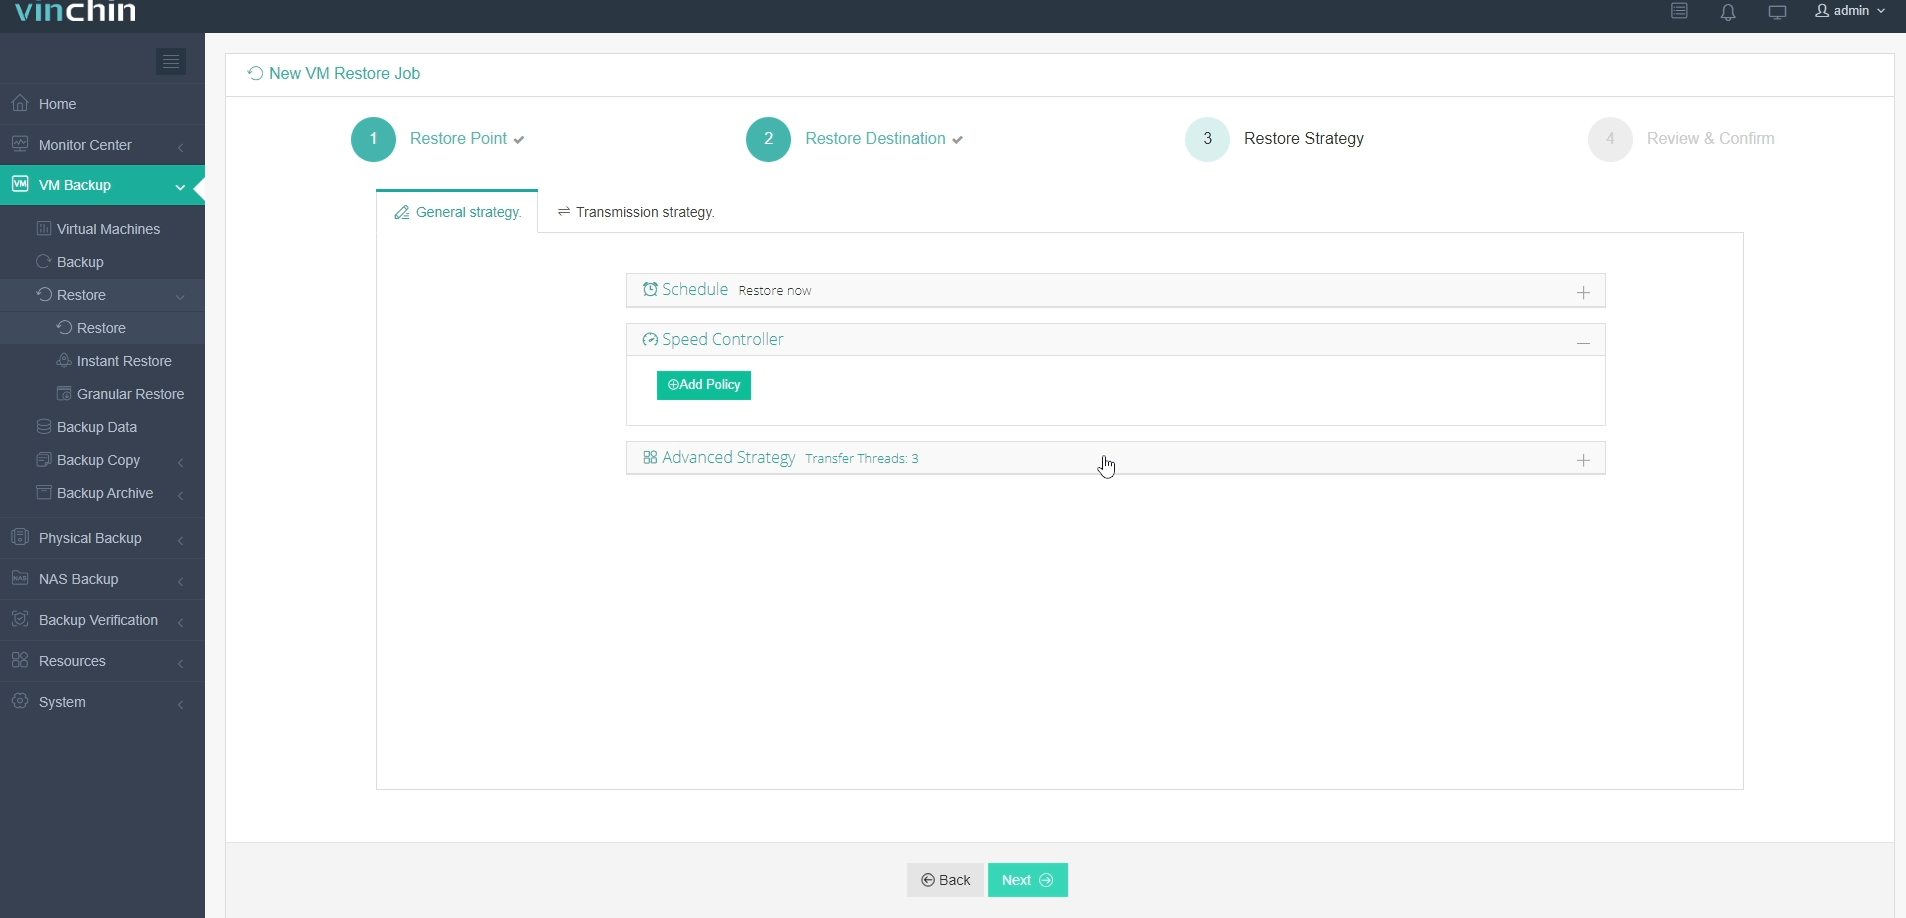Click the Backup Verification icon
Viewport: 1906px width, 918px height.
pyautogui.click(x=20, y=619)
